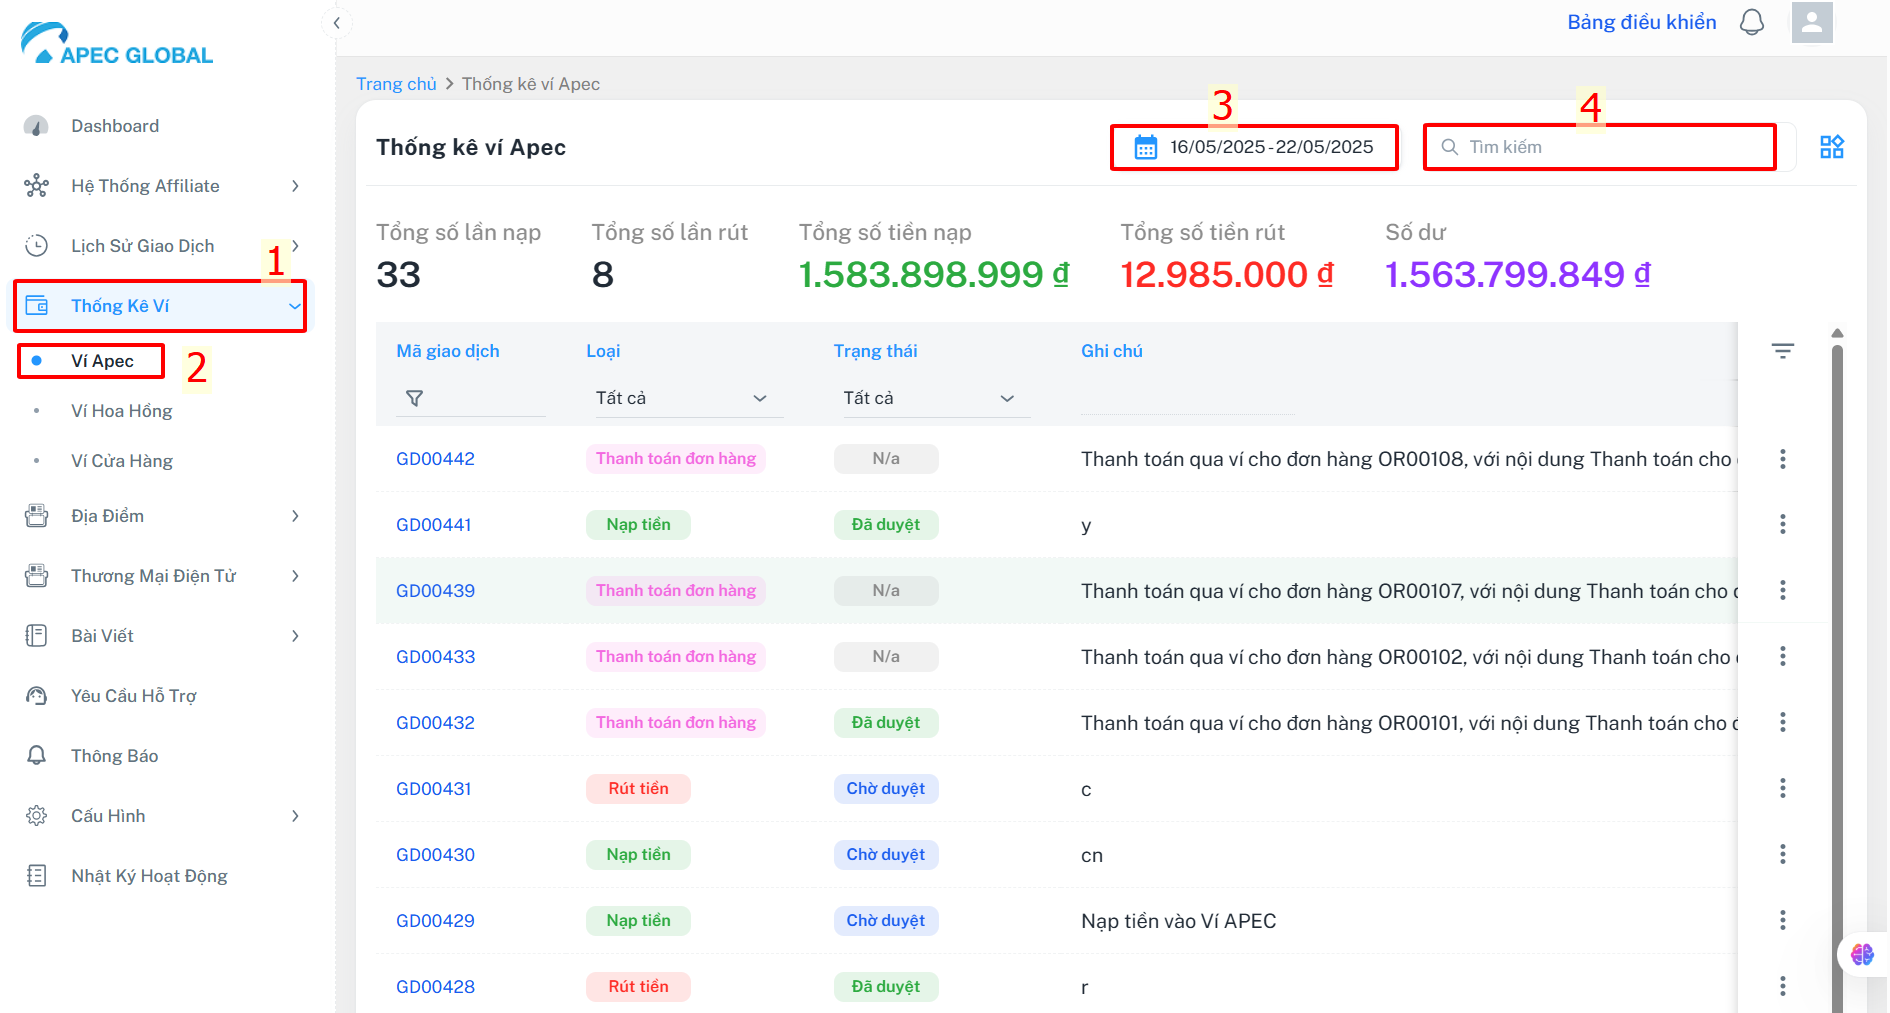
Task: Open the actions menu for row GD00430
Action: [x=1783, y=855]
